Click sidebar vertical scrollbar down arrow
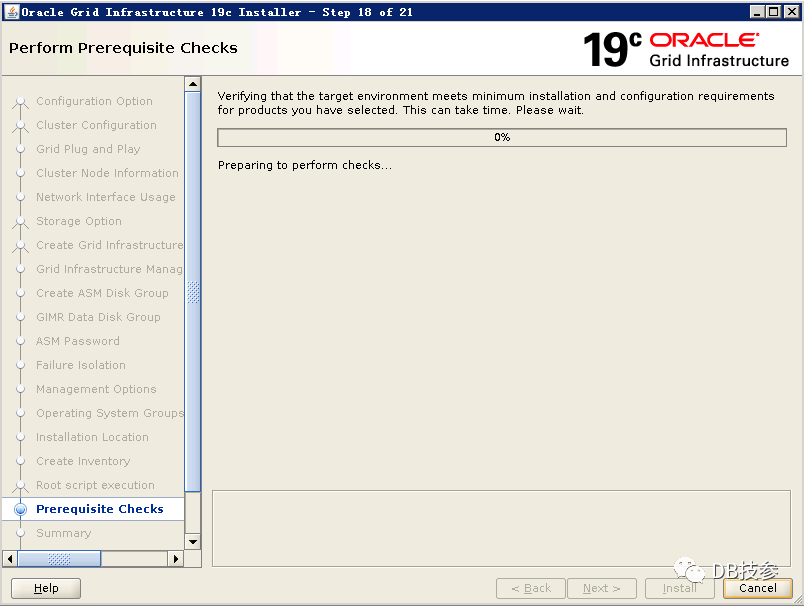Screen dimensions: 804x606 (193, 542)
